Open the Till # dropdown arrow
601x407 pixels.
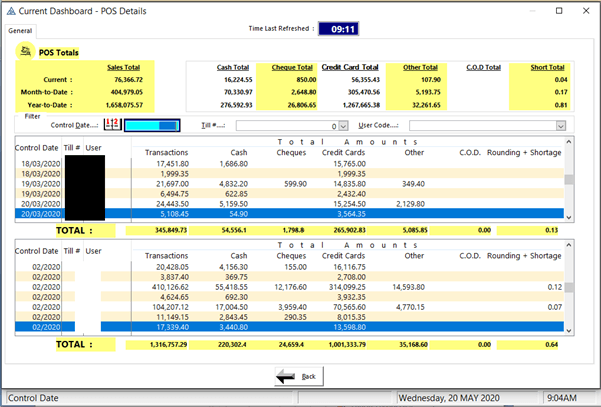pyautogui.click(x=343, y=126)
